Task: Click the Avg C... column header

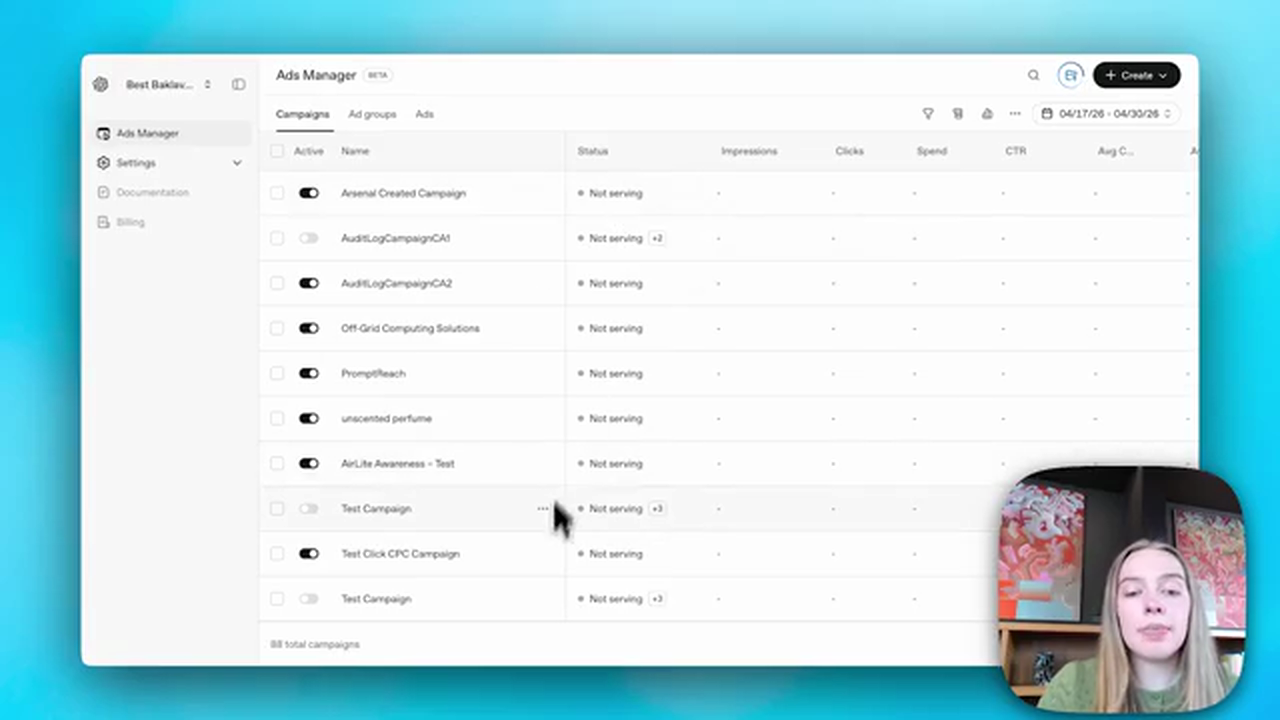Action: tap(1115, 151)
